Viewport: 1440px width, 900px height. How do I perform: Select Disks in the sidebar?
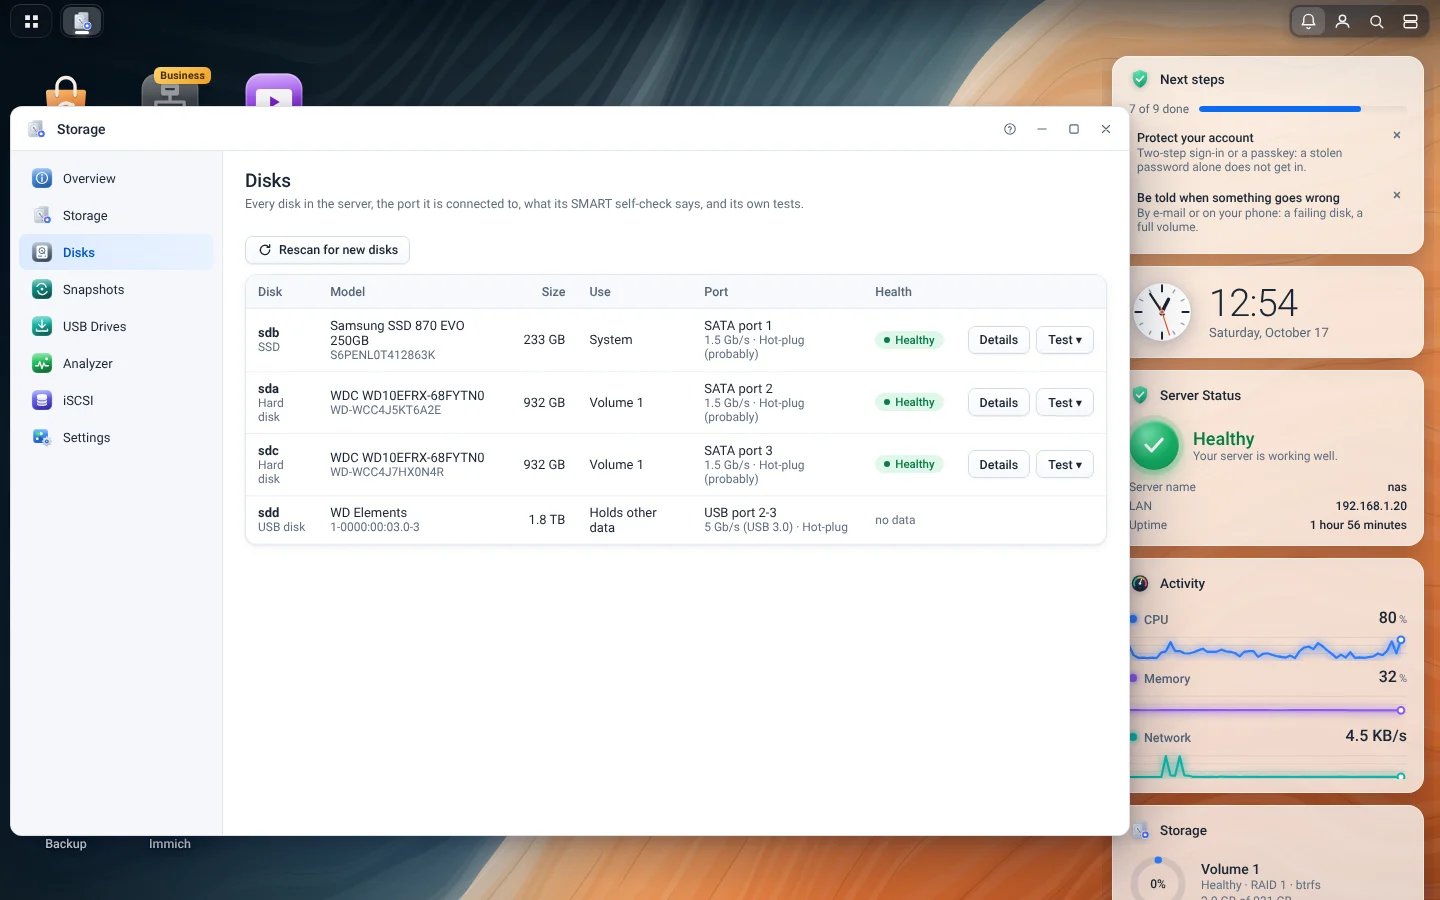point(116,252)
